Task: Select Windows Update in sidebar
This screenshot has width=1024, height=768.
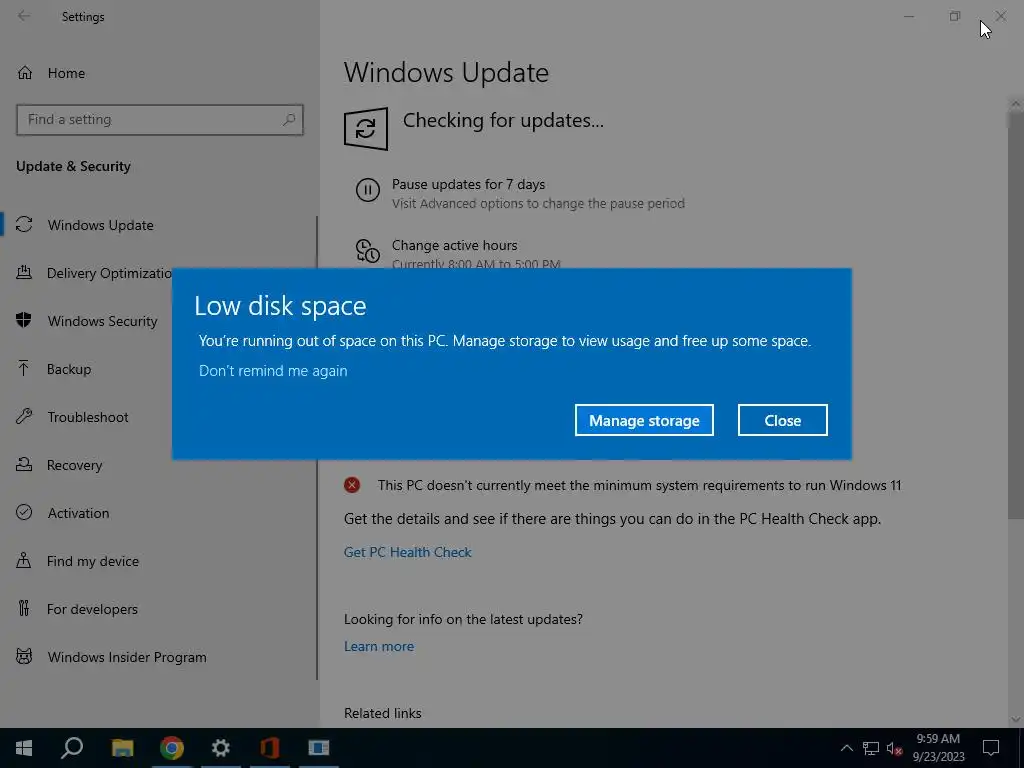Action: [101, 225]
